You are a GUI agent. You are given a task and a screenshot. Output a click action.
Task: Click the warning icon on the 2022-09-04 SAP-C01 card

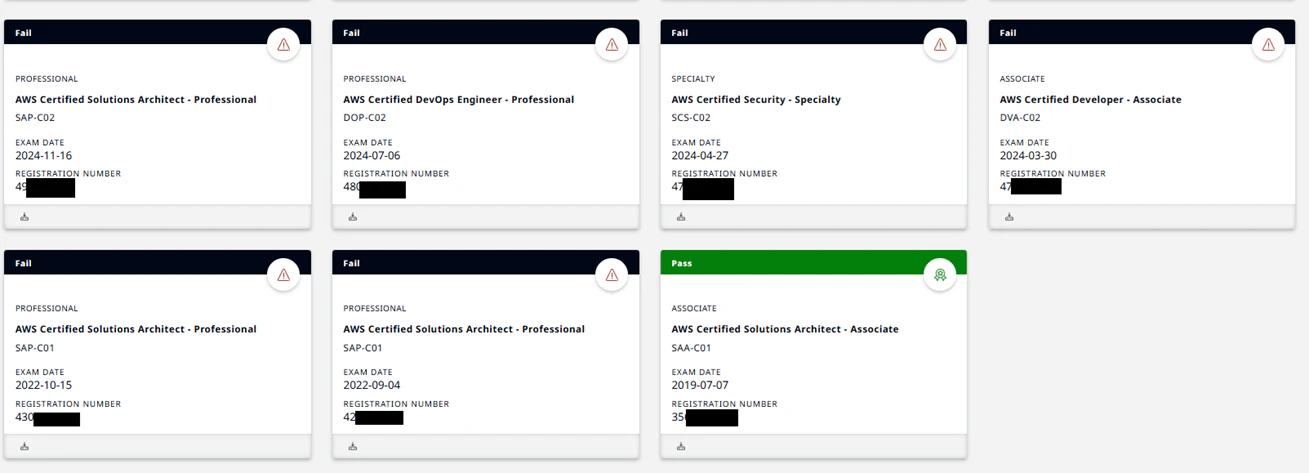(612, 275)
